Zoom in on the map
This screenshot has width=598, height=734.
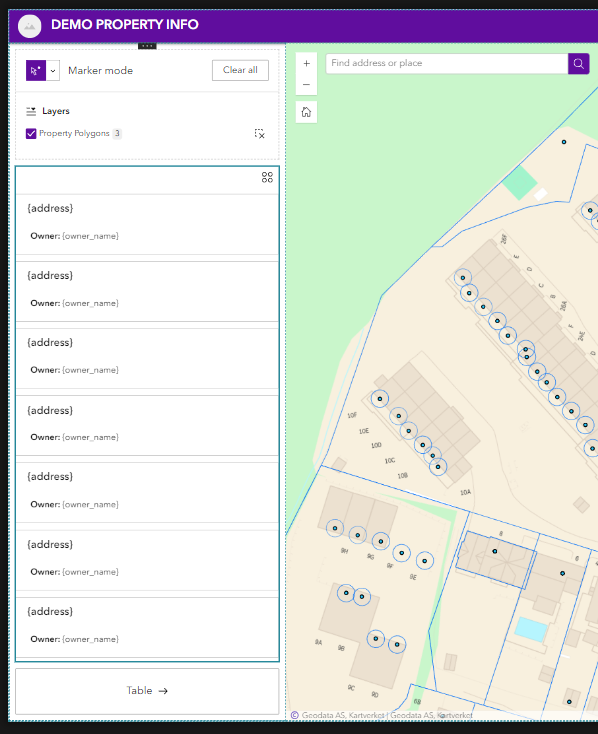[x=306, y=63]
